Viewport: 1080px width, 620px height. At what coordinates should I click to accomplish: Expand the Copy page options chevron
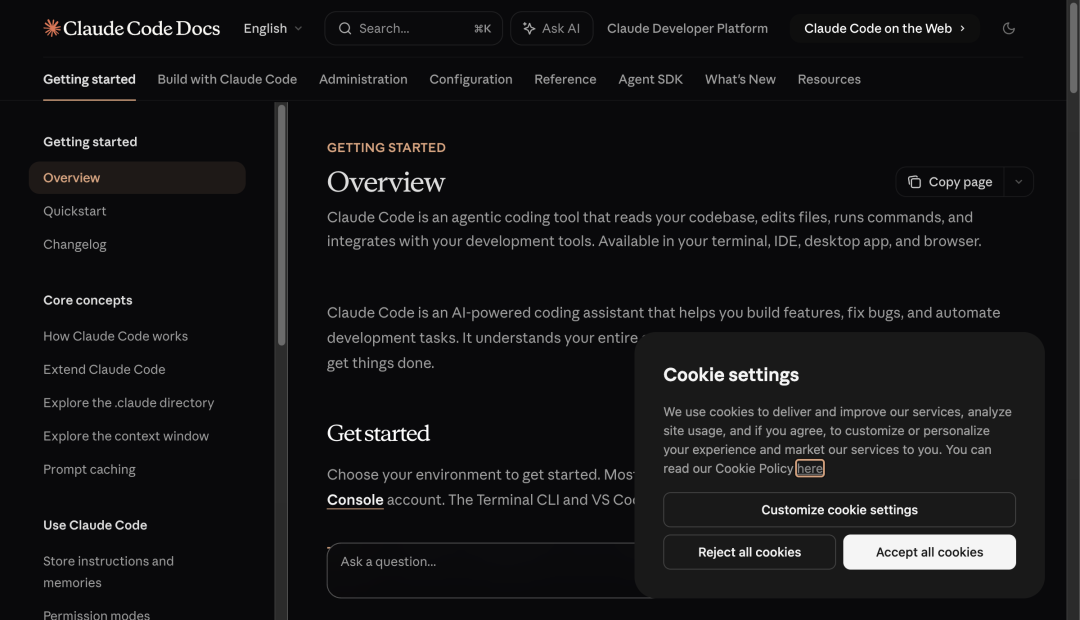coord(1019,182)
